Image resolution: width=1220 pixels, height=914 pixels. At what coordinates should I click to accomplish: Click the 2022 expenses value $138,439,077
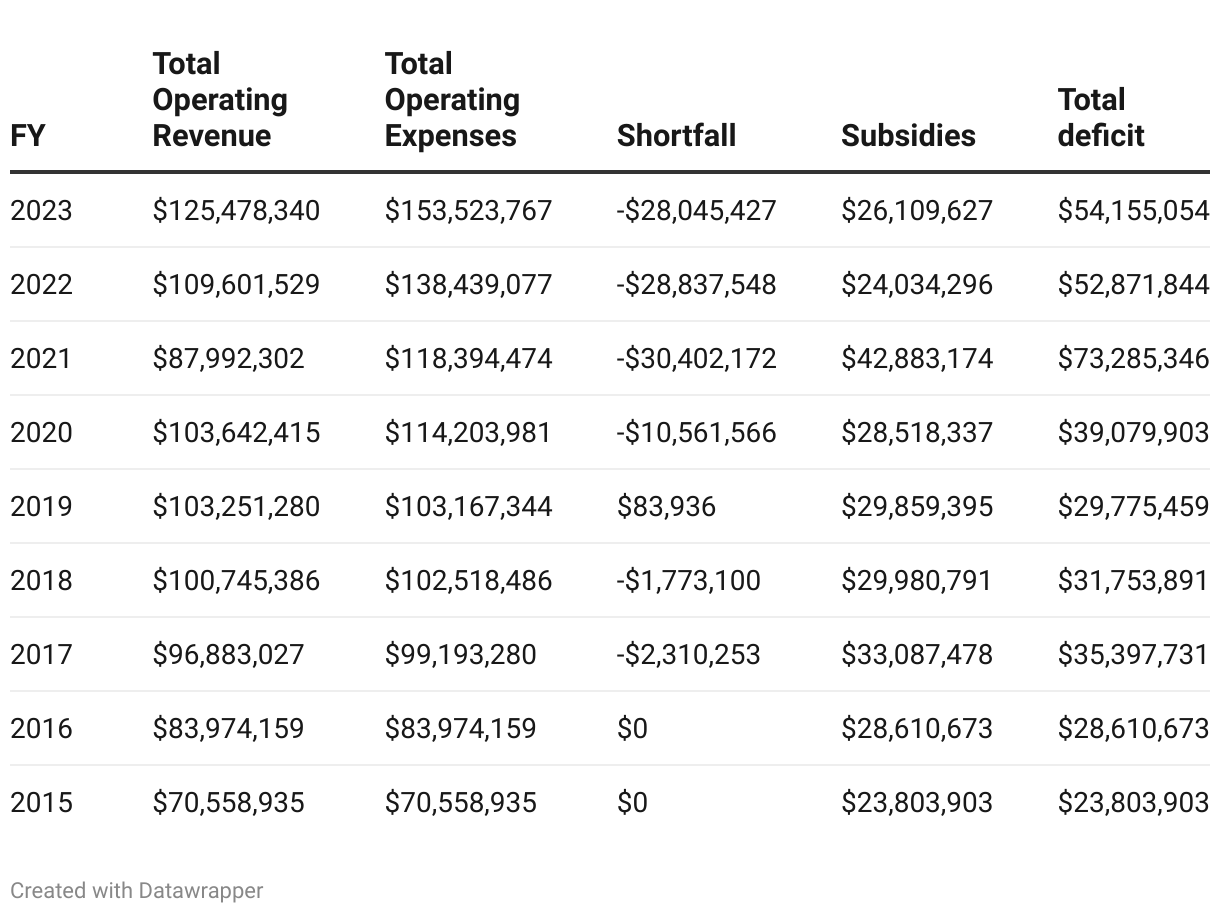[468, 285]
